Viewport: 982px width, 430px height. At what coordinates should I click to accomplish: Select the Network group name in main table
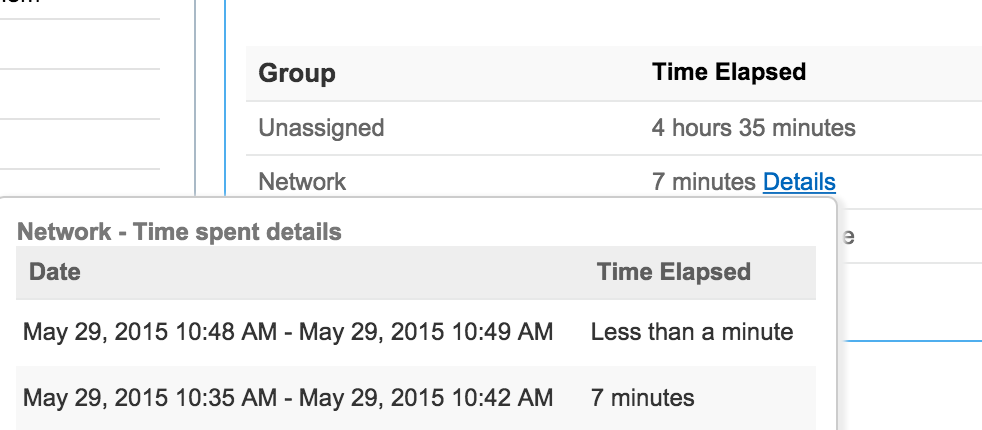tap(302, 182)
